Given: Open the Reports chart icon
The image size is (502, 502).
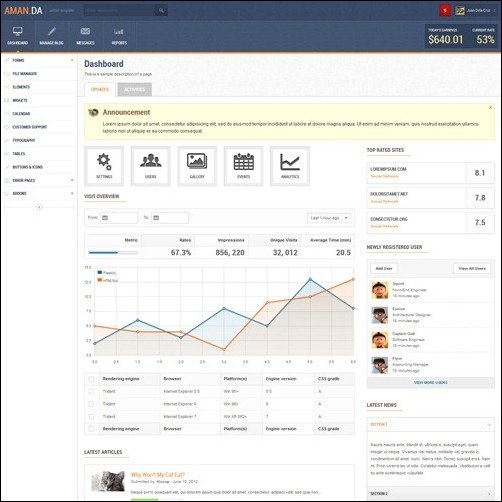Looking at the screenshot, I should click(119, 32).
